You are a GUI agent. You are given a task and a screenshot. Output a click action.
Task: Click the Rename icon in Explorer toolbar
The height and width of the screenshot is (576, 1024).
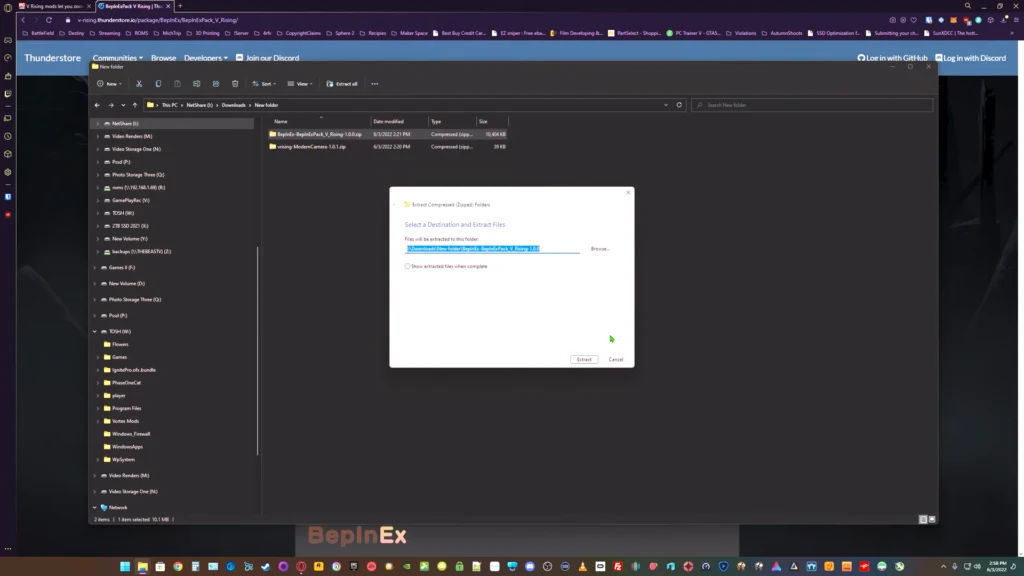pos(197,84)
